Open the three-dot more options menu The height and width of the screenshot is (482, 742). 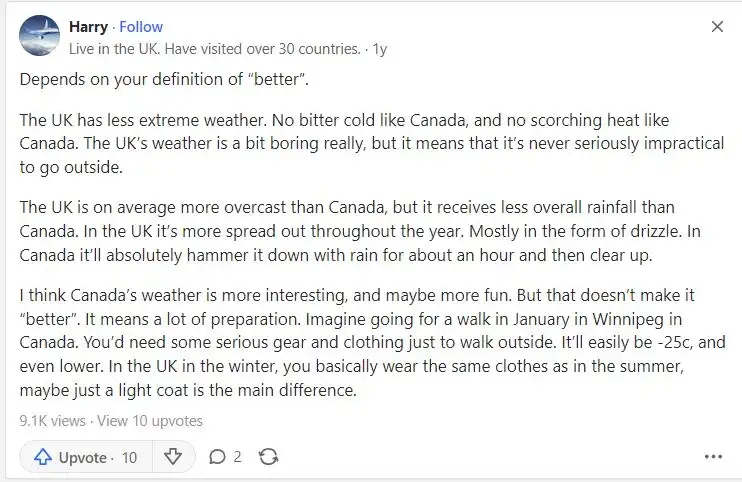713,456
